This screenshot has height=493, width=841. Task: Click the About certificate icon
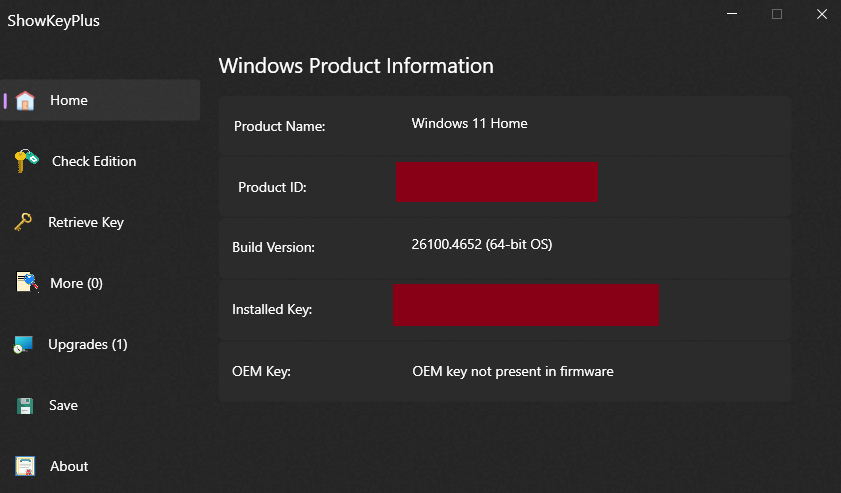coord(25,466)
